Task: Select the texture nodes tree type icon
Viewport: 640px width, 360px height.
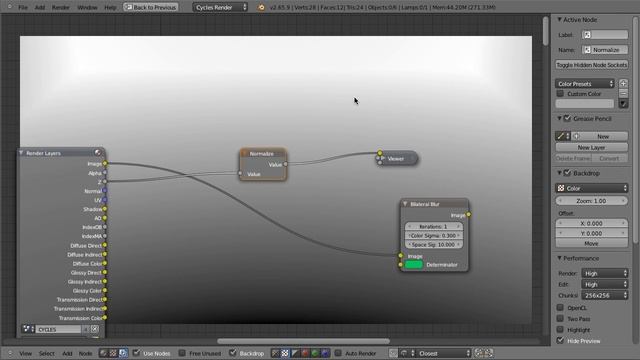Action: coord(113,353)
